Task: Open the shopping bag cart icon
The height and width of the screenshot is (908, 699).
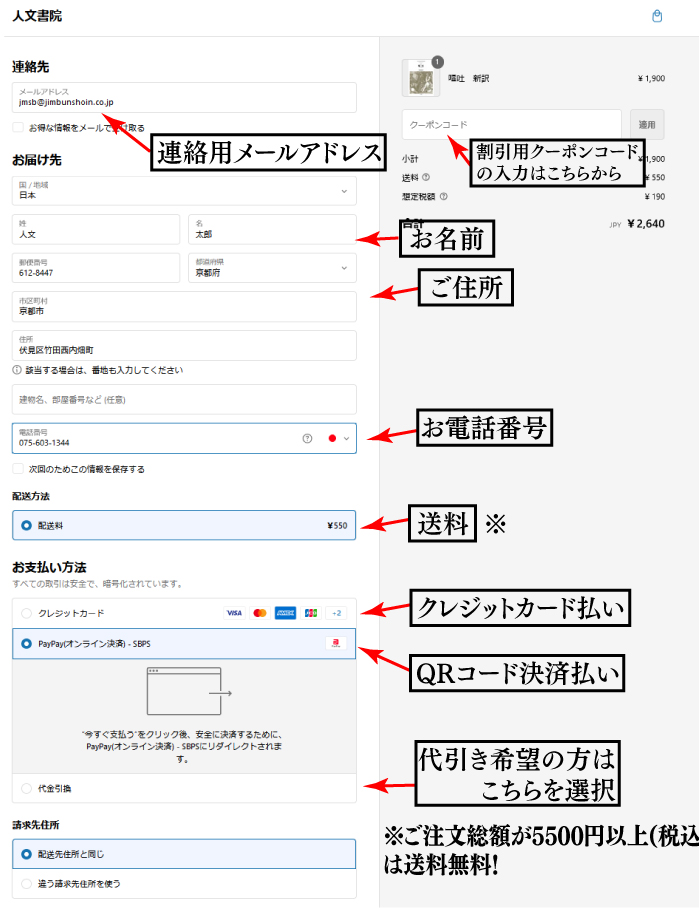Action: click(x=657, y=16)
